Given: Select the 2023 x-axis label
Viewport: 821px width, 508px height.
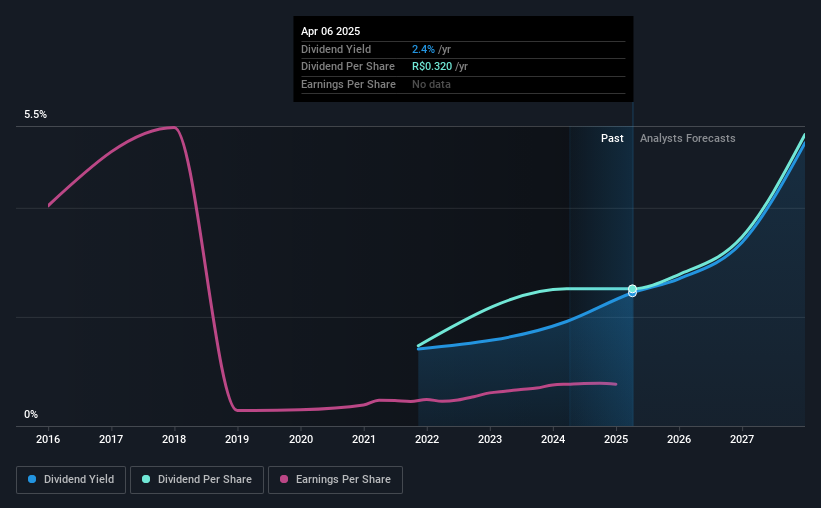Looking at the screenshot, I should (490, 439).
